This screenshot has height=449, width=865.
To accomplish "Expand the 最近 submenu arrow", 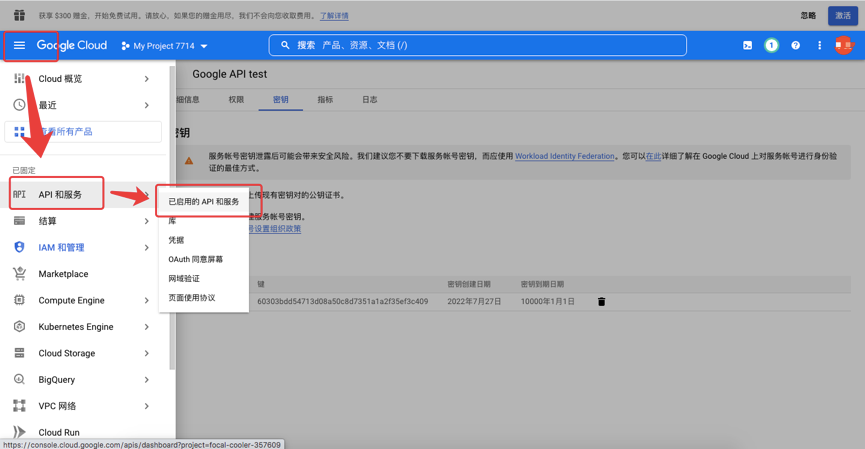I will [x=147, y=105].
